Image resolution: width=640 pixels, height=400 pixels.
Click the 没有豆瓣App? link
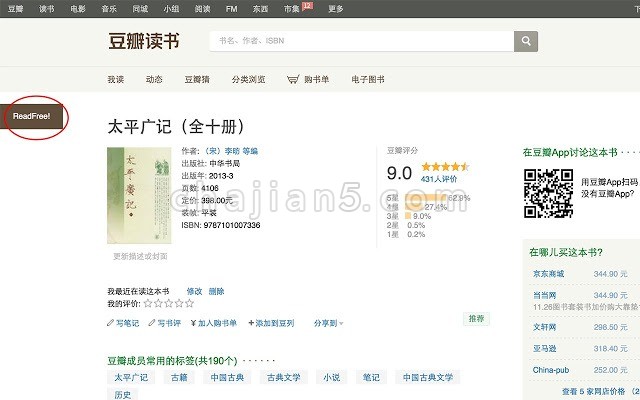pyautogui.click(x=608, y=193)
